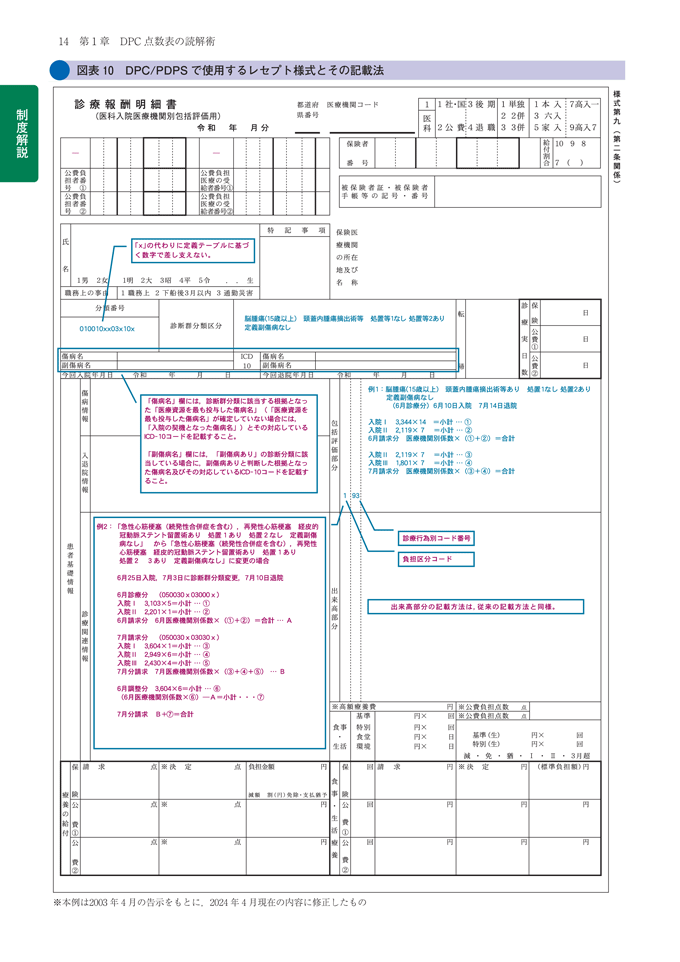
Task: Select the 2女 gender option
Action: (101, 280)
